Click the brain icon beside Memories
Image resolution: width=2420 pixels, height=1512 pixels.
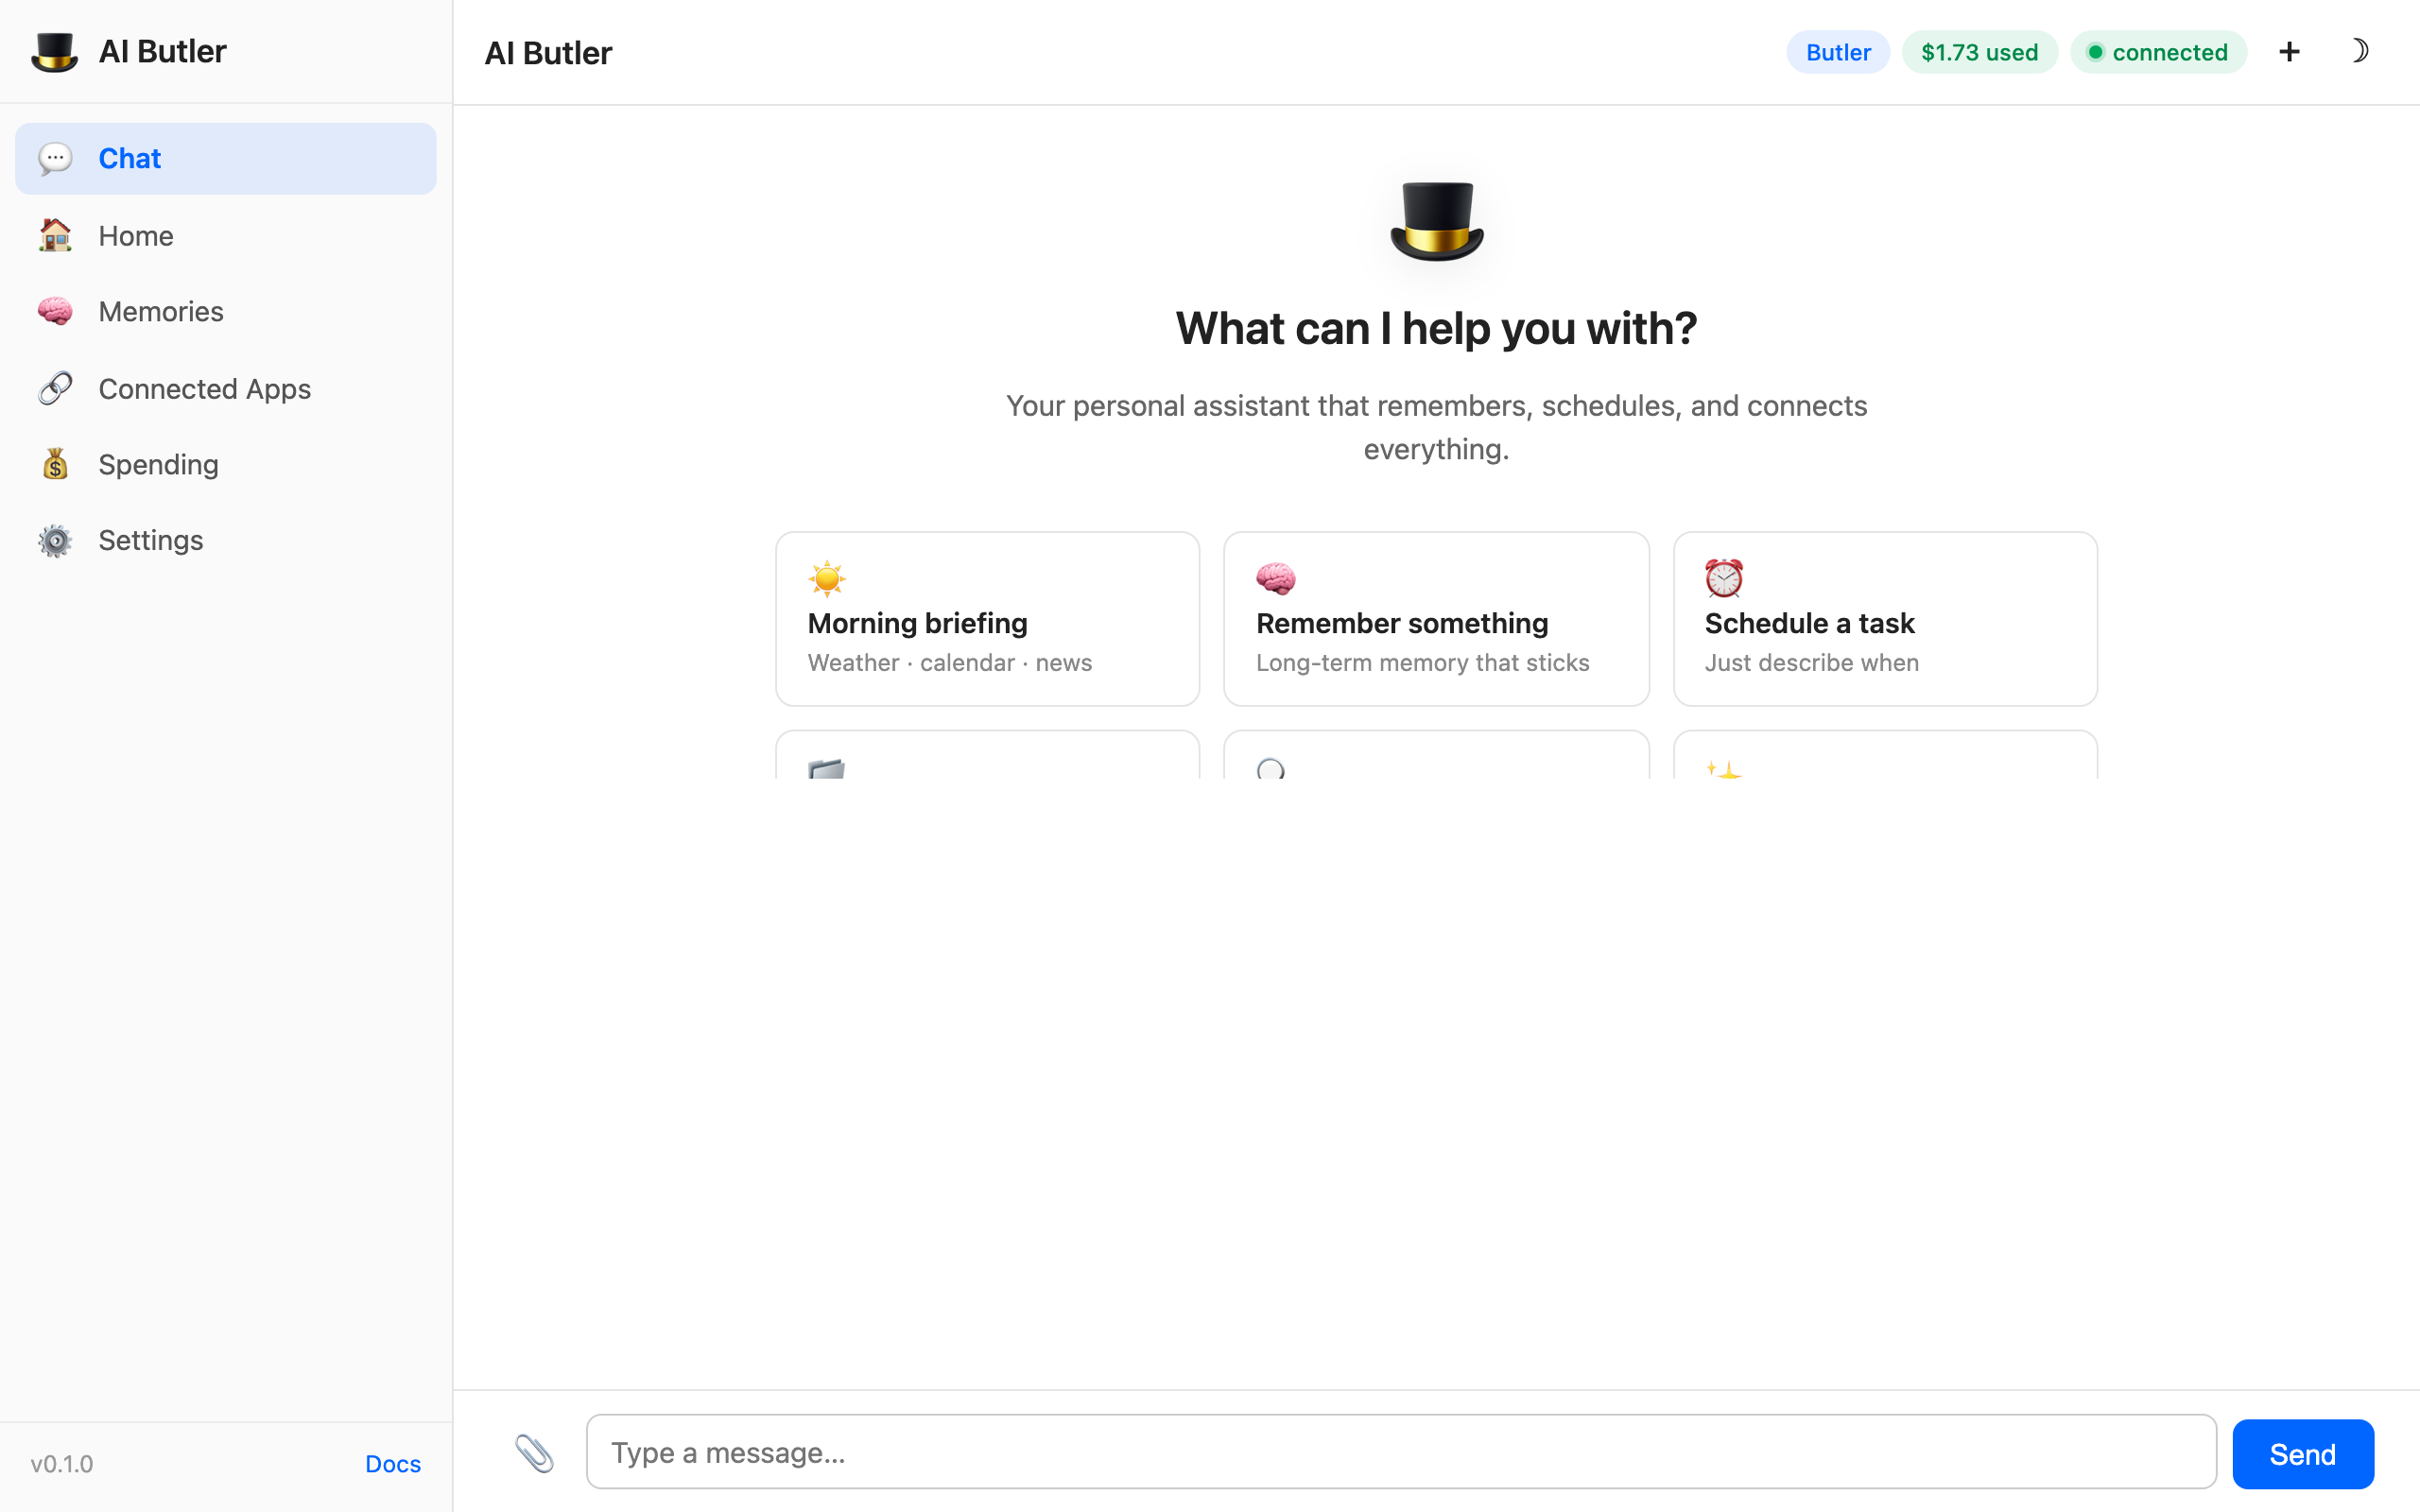pyautogui.click(x=55, y=312)
